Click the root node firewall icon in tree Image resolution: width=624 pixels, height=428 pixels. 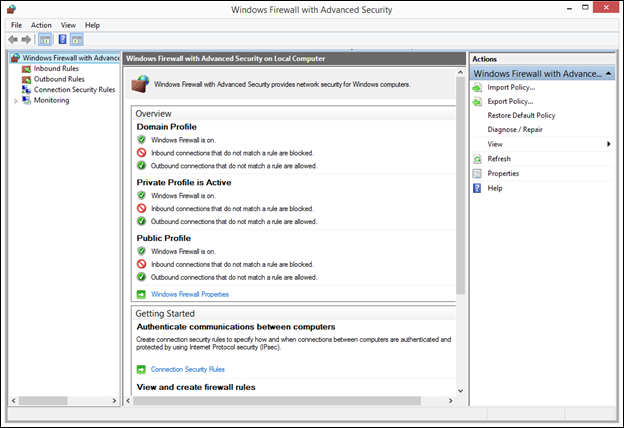click(15, 58)
